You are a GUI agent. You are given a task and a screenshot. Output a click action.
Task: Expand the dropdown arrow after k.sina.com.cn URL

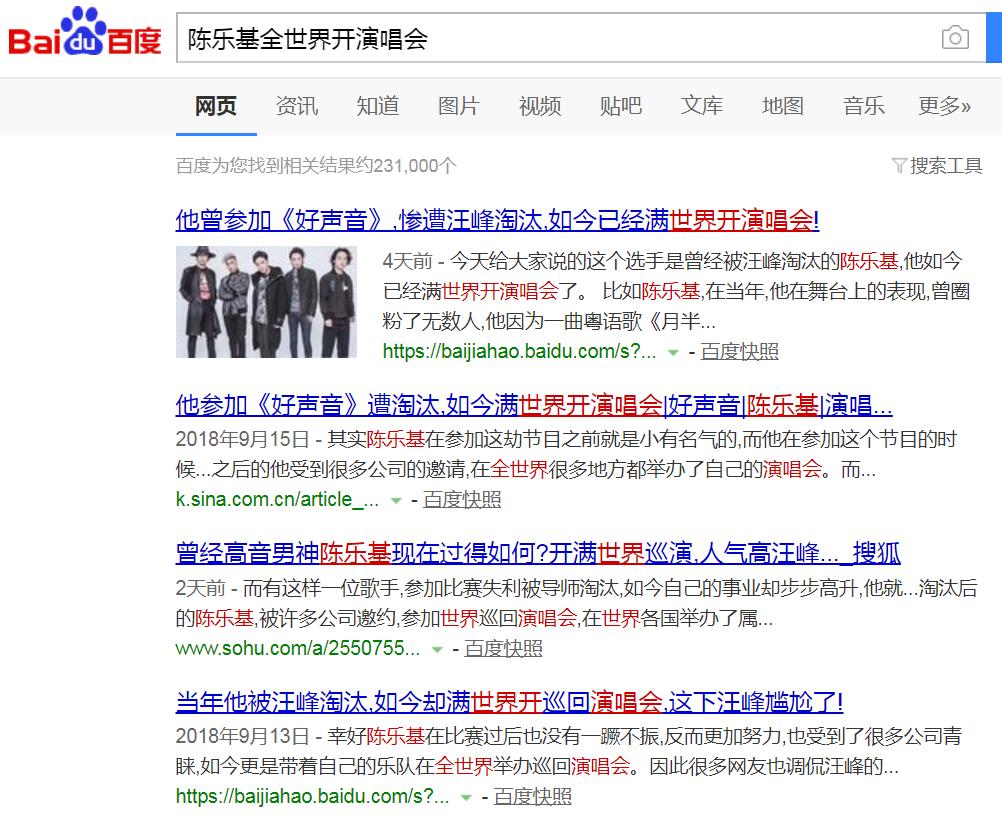coord(394,498)
